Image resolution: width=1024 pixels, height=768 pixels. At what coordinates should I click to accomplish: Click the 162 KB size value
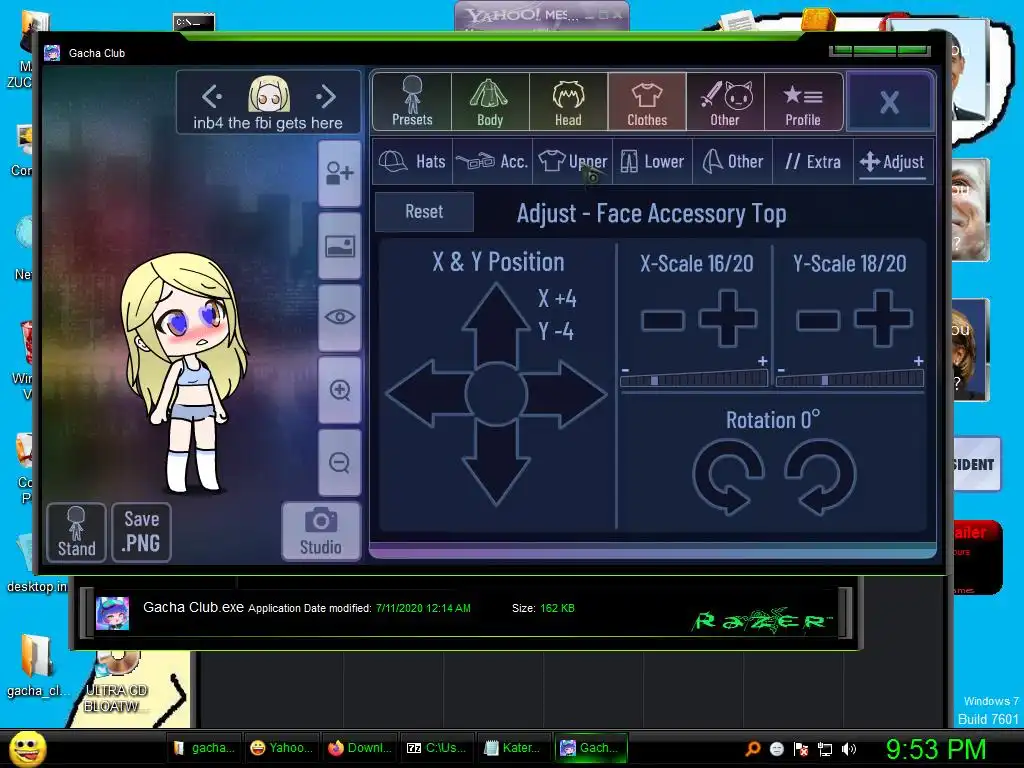[x=557, y=608]
